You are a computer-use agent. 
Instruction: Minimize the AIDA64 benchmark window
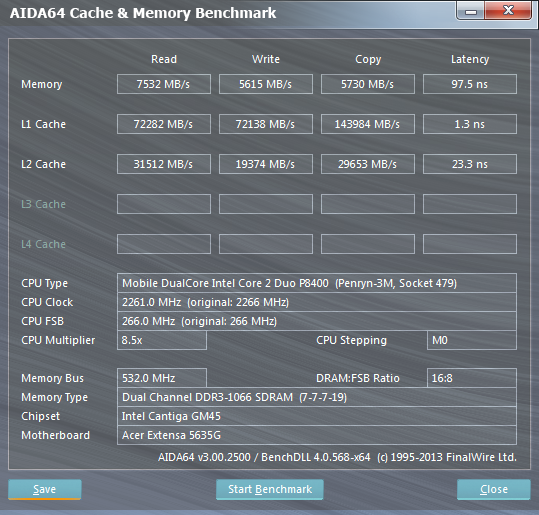[471, 11]
